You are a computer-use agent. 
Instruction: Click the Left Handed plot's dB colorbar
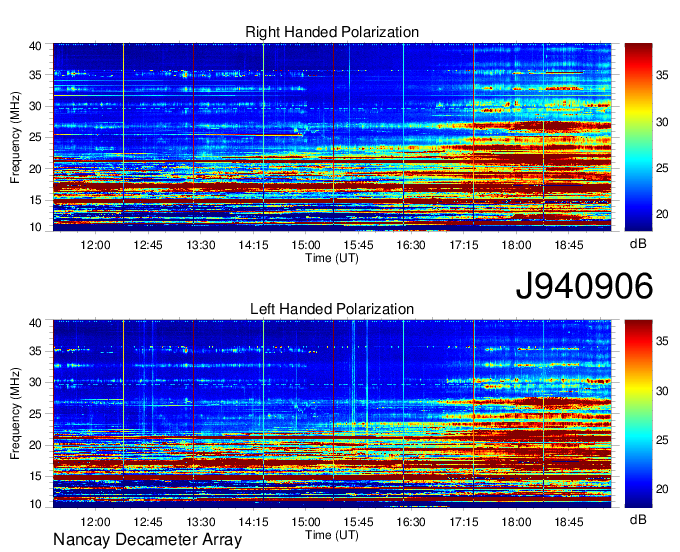click(638, 414)
